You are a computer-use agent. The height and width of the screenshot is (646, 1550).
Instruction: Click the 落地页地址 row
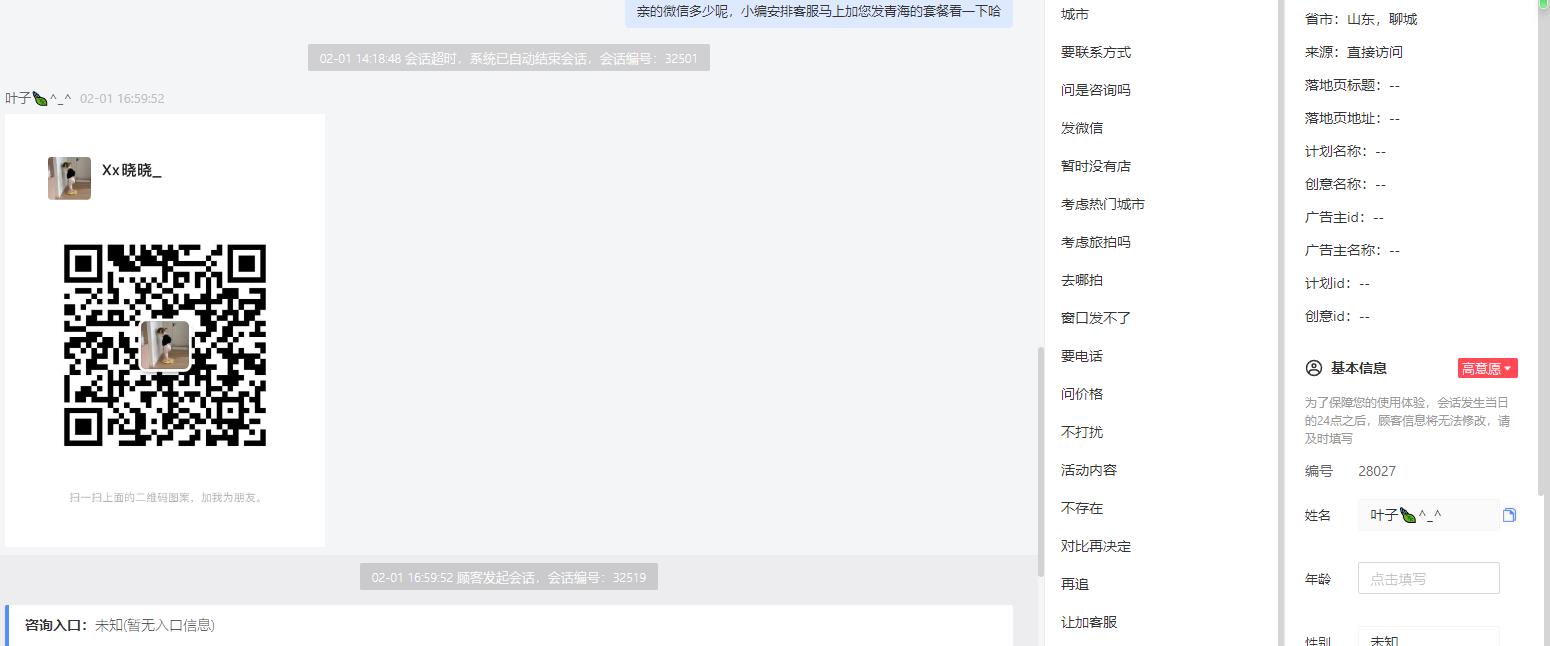coord(1352,118)
